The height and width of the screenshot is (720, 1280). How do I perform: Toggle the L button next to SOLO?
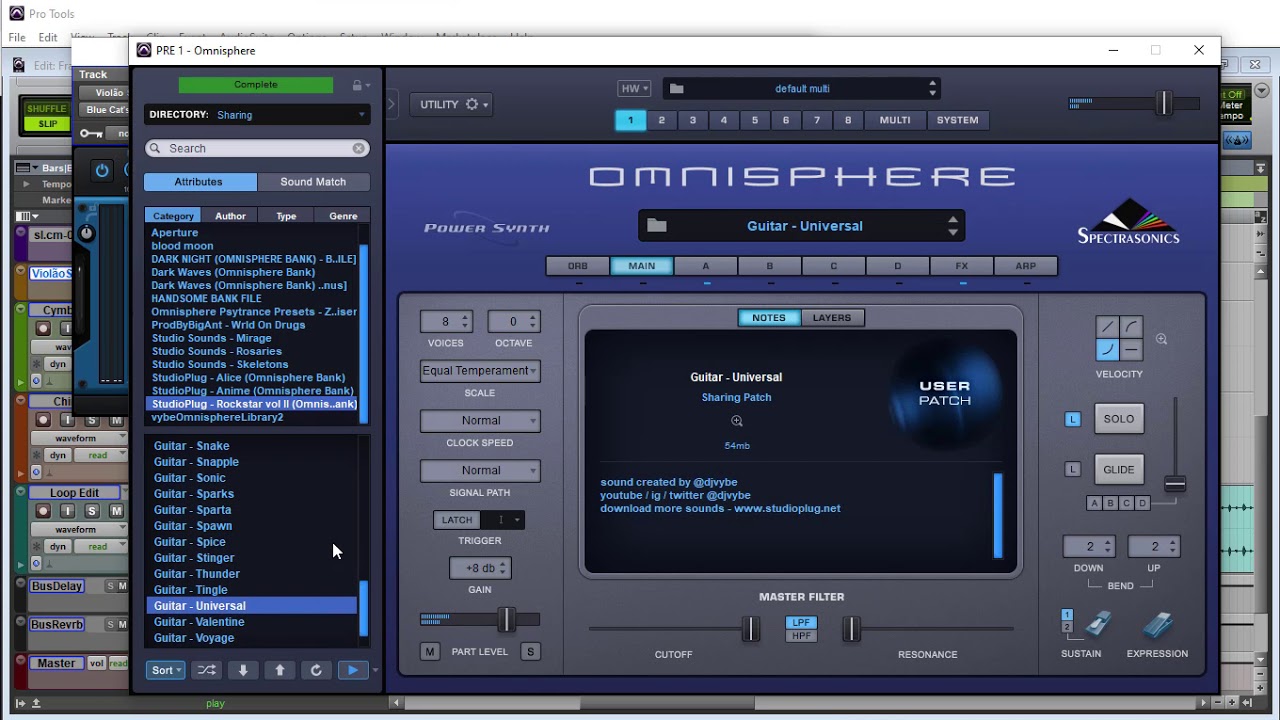pyautogui.click(x=1073, y=419)
